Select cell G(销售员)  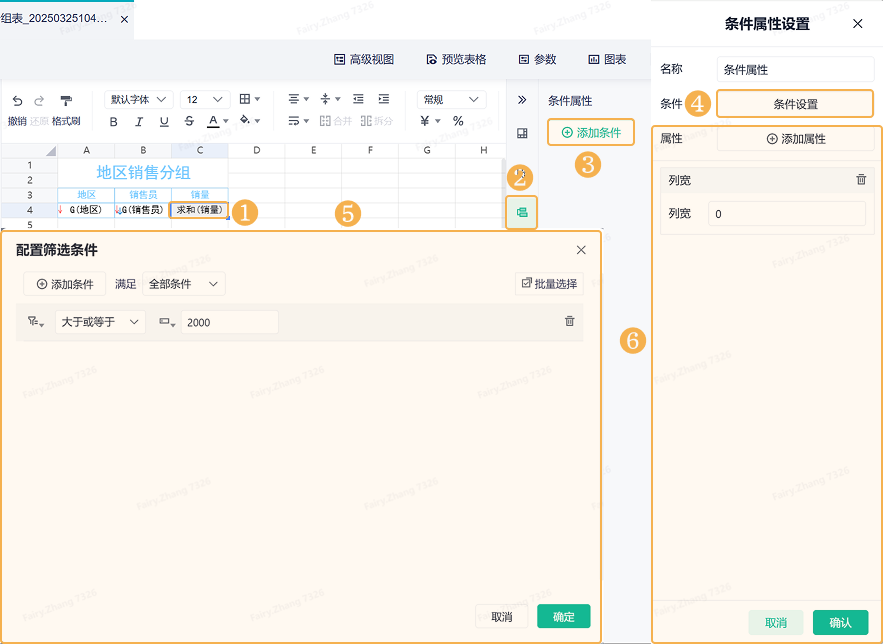click(143, 210)
